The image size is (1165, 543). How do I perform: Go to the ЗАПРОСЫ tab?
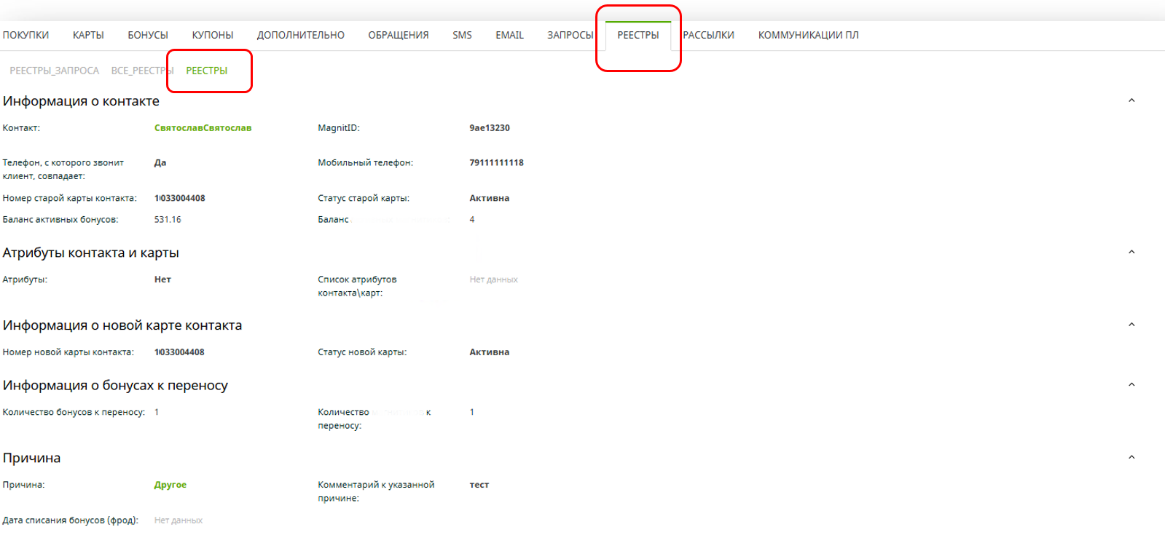[570, 35]
